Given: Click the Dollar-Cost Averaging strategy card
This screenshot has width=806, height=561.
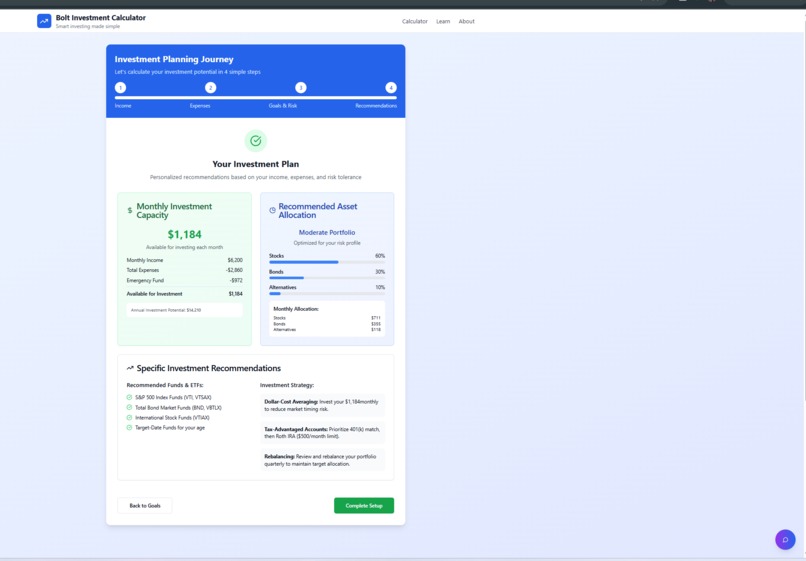Looking at the screenshot, I should click(x=322, y=405).
